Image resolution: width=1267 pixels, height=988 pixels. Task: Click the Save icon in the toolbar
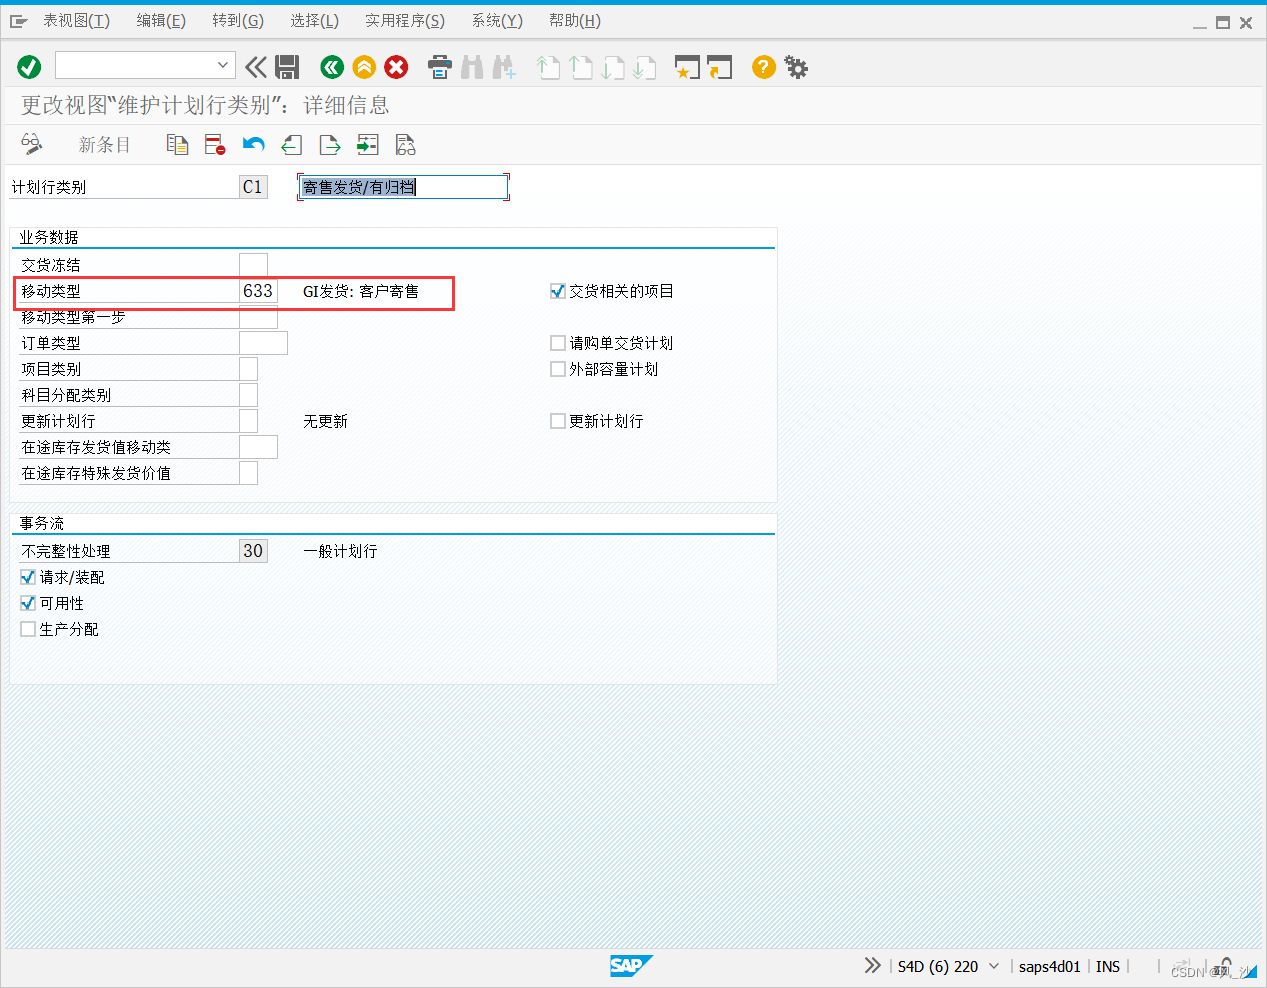click(x=288, y=66)
